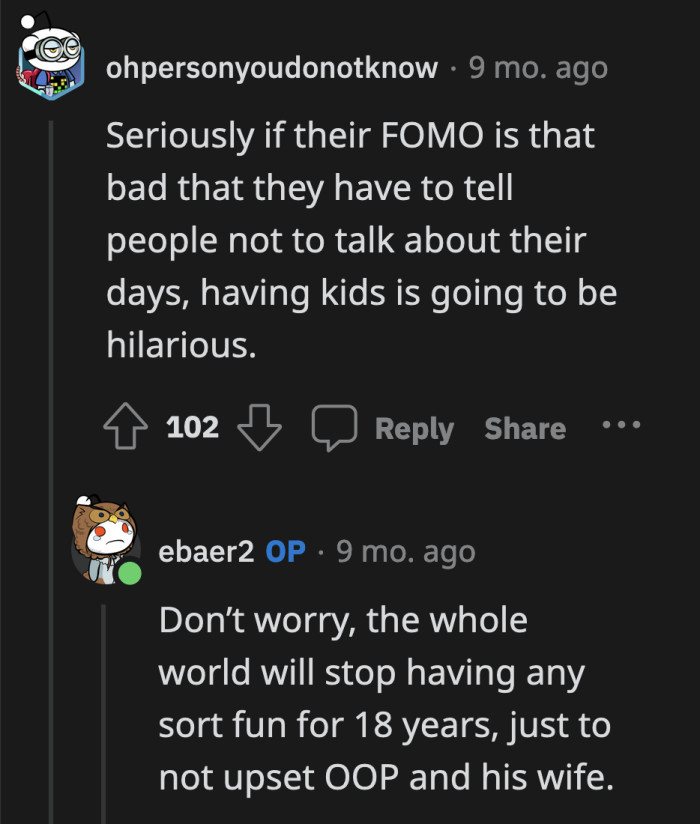The width and height of the screenshot is (700, 824).
Task: Downvote the FOMO comment
Action: coord(261,428)
